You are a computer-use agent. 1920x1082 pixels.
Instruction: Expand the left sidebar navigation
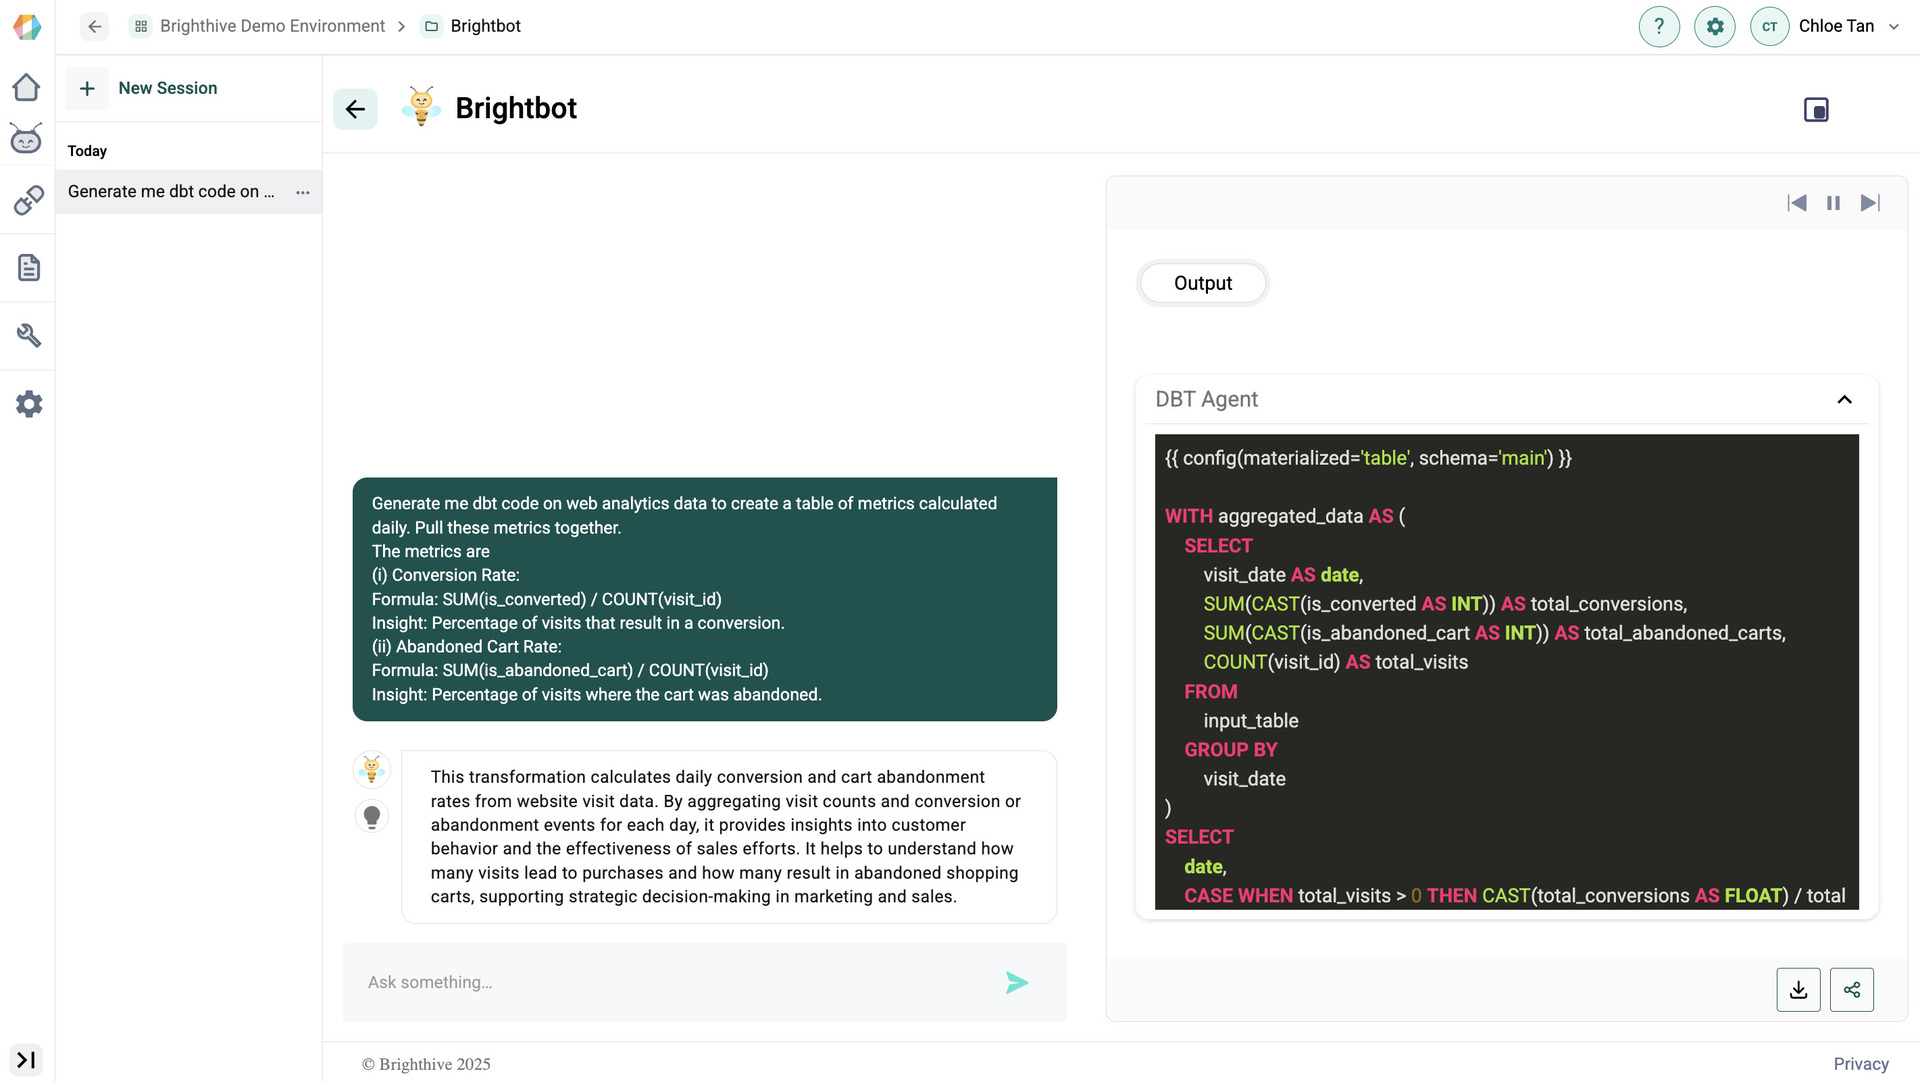tap(27, 1059)
